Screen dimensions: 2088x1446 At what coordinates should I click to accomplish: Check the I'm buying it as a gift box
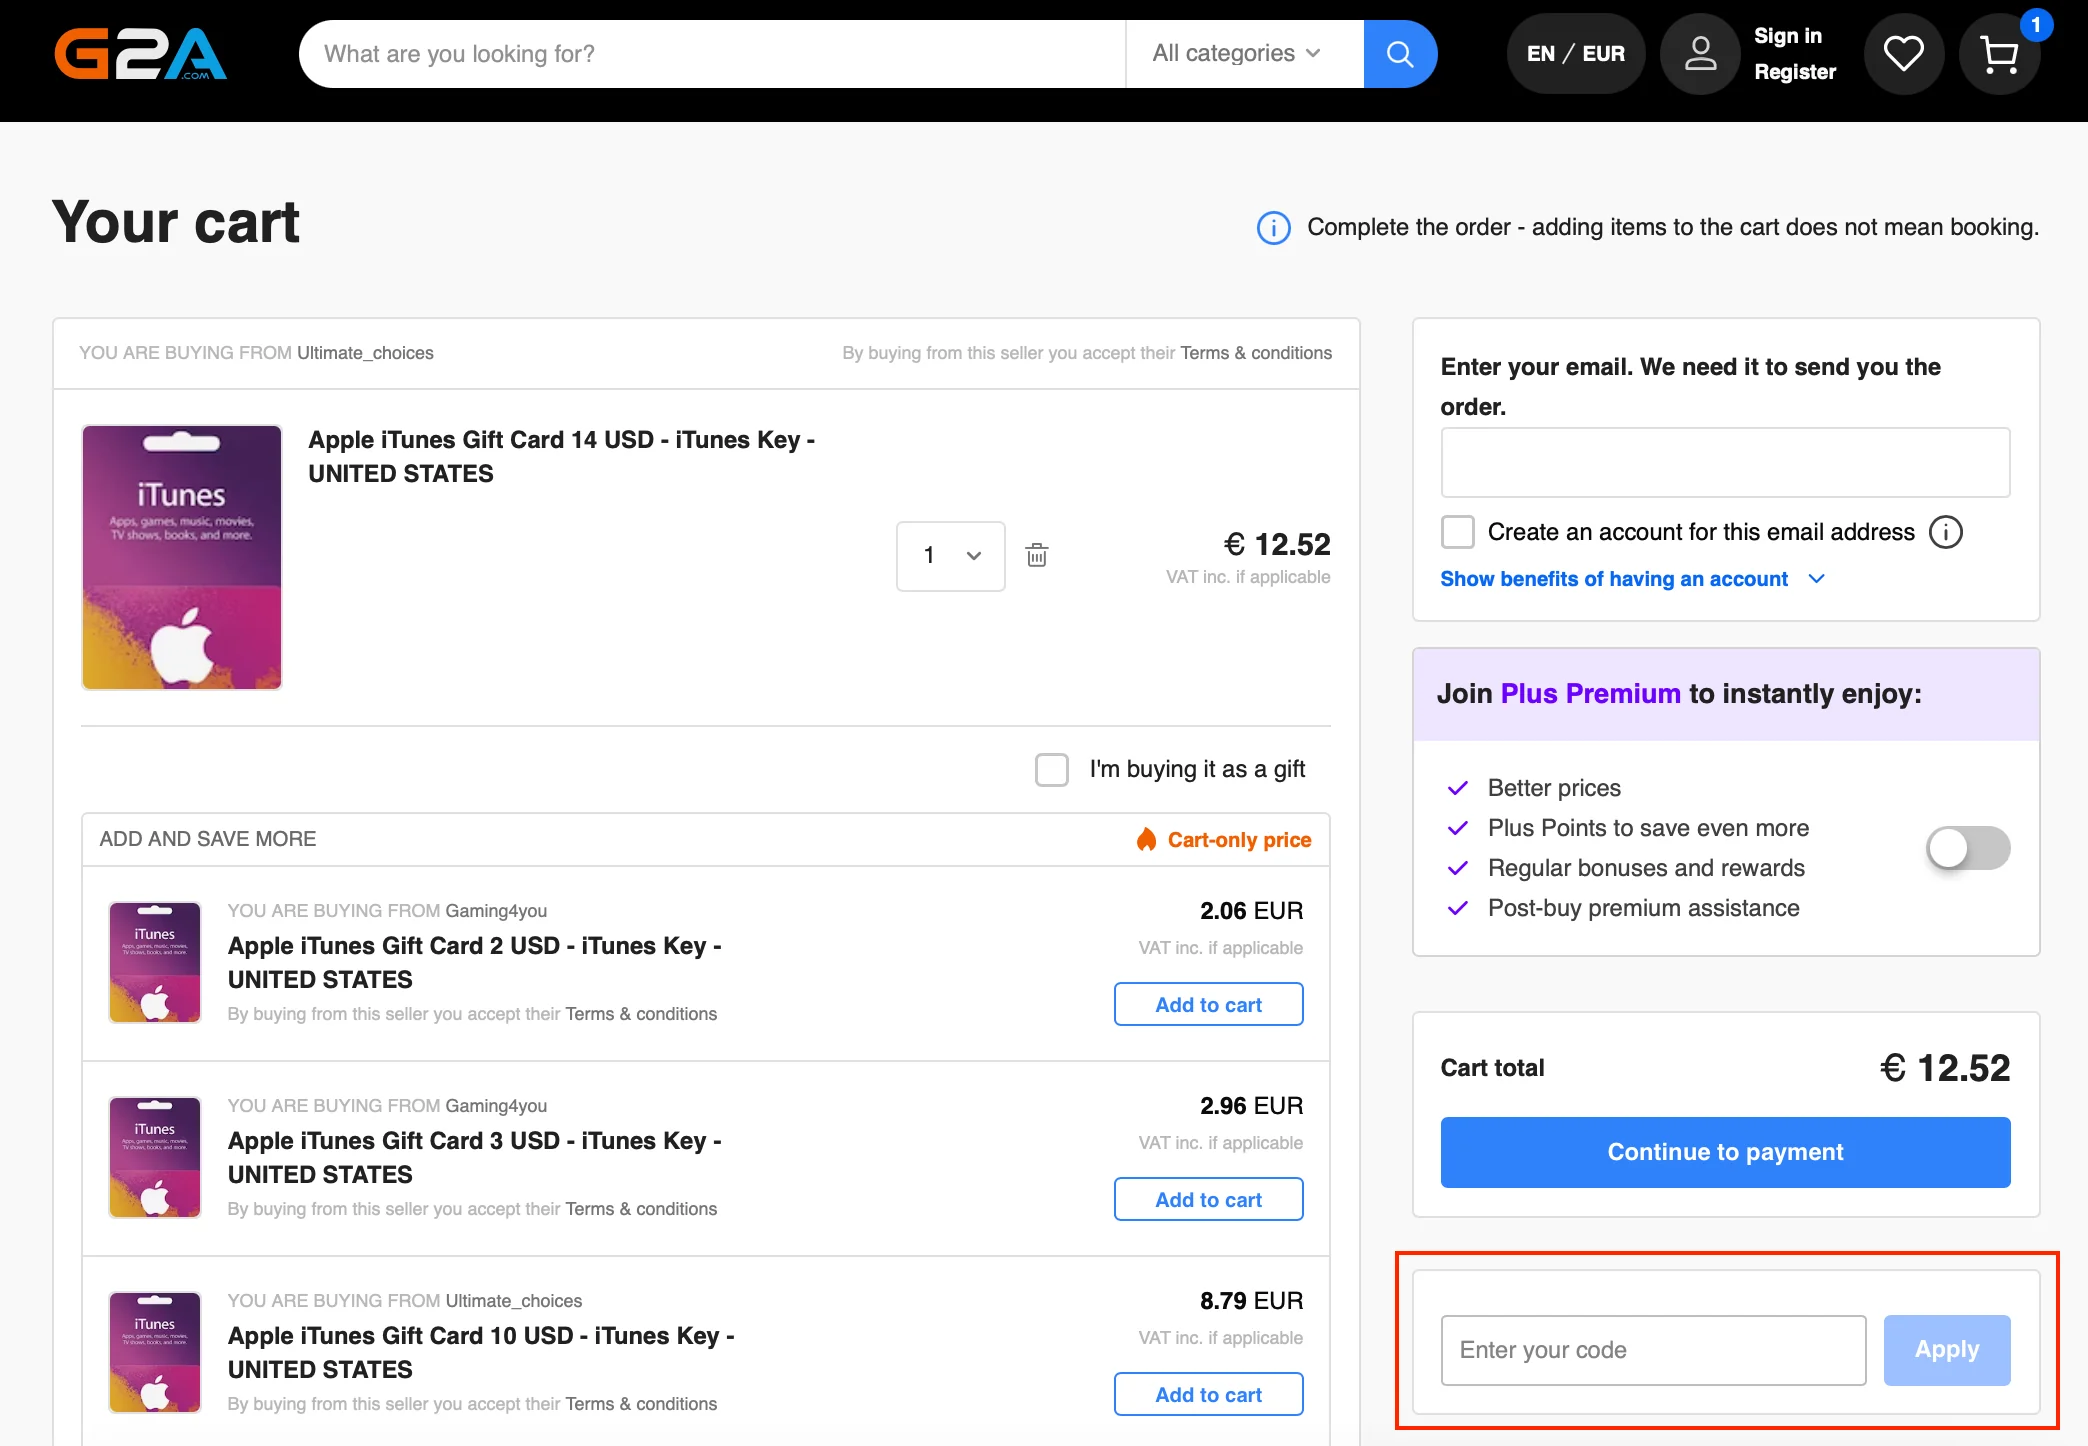click(1051, 770)
